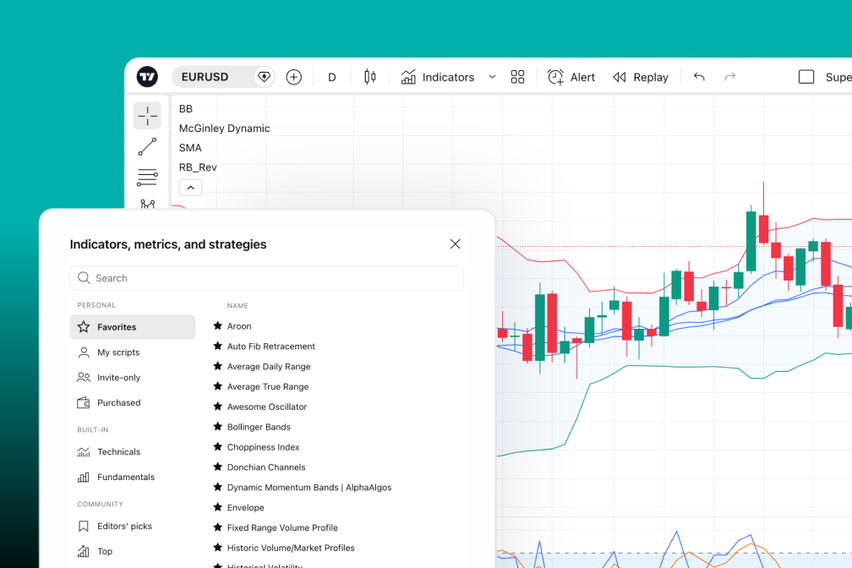Toggle the star for Bollinger Bands
The height and width of the screenshot is (568, 852).
pos(218,426)
